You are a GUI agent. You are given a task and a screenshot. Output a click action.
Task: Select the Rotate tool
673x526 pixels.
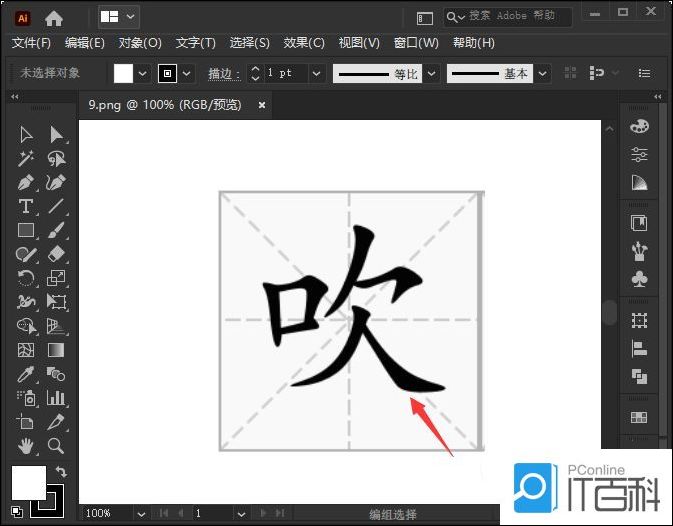pyautogui.click(x=26, y=278)
